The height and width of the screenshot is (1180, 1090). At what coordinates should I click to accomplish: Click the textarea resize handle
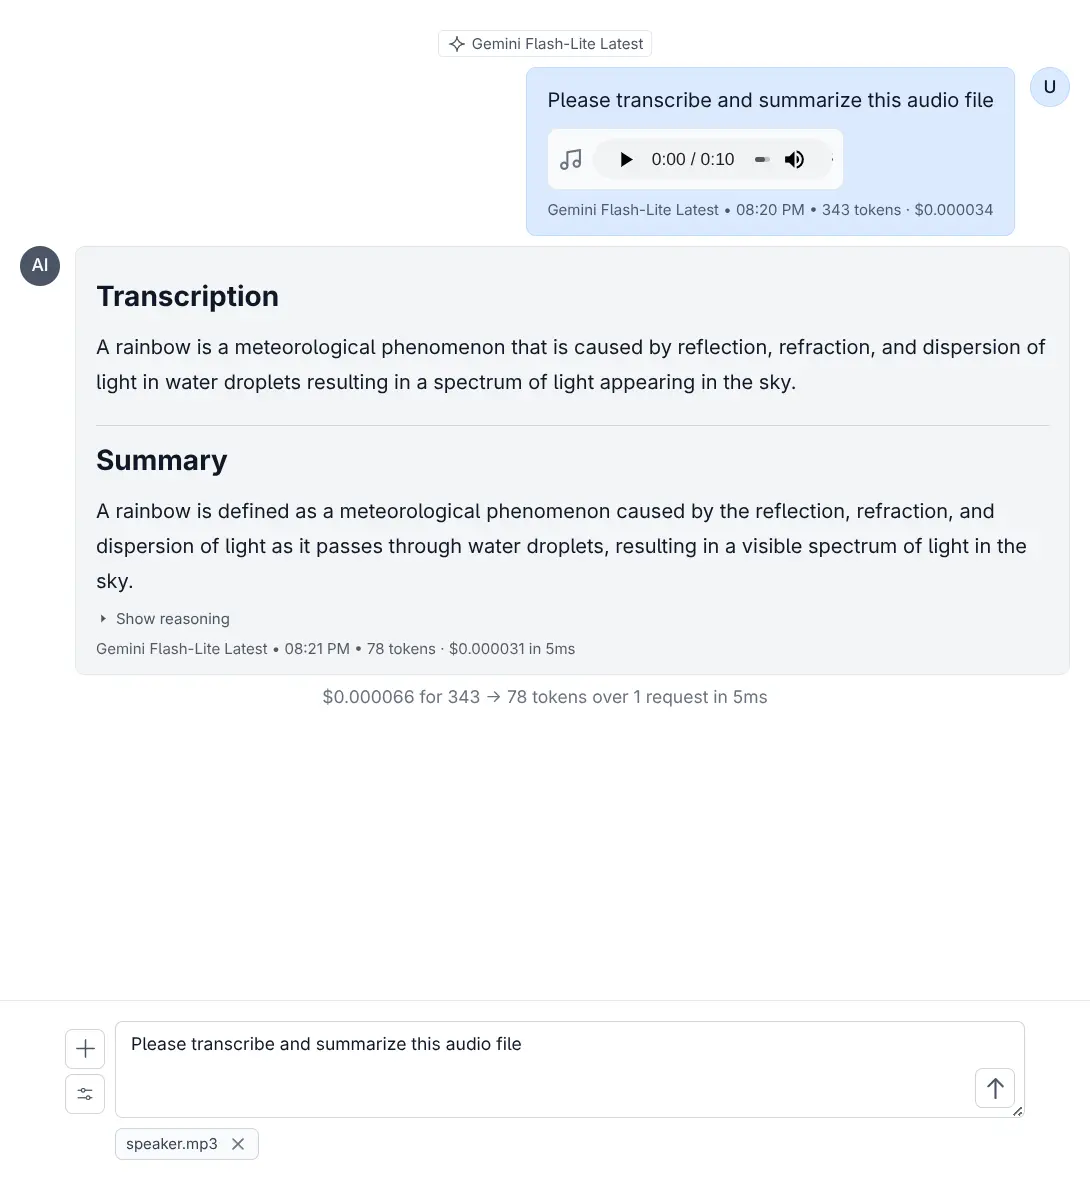pyautogui.click(x=1018, y=1111)
